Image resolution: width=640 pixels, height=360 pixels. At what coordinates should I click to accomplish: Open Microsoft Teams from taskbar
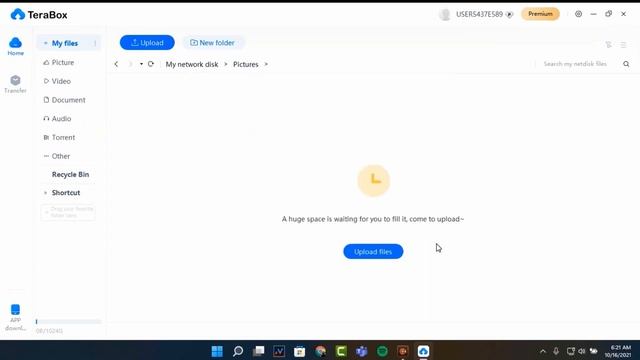[362, 351]
